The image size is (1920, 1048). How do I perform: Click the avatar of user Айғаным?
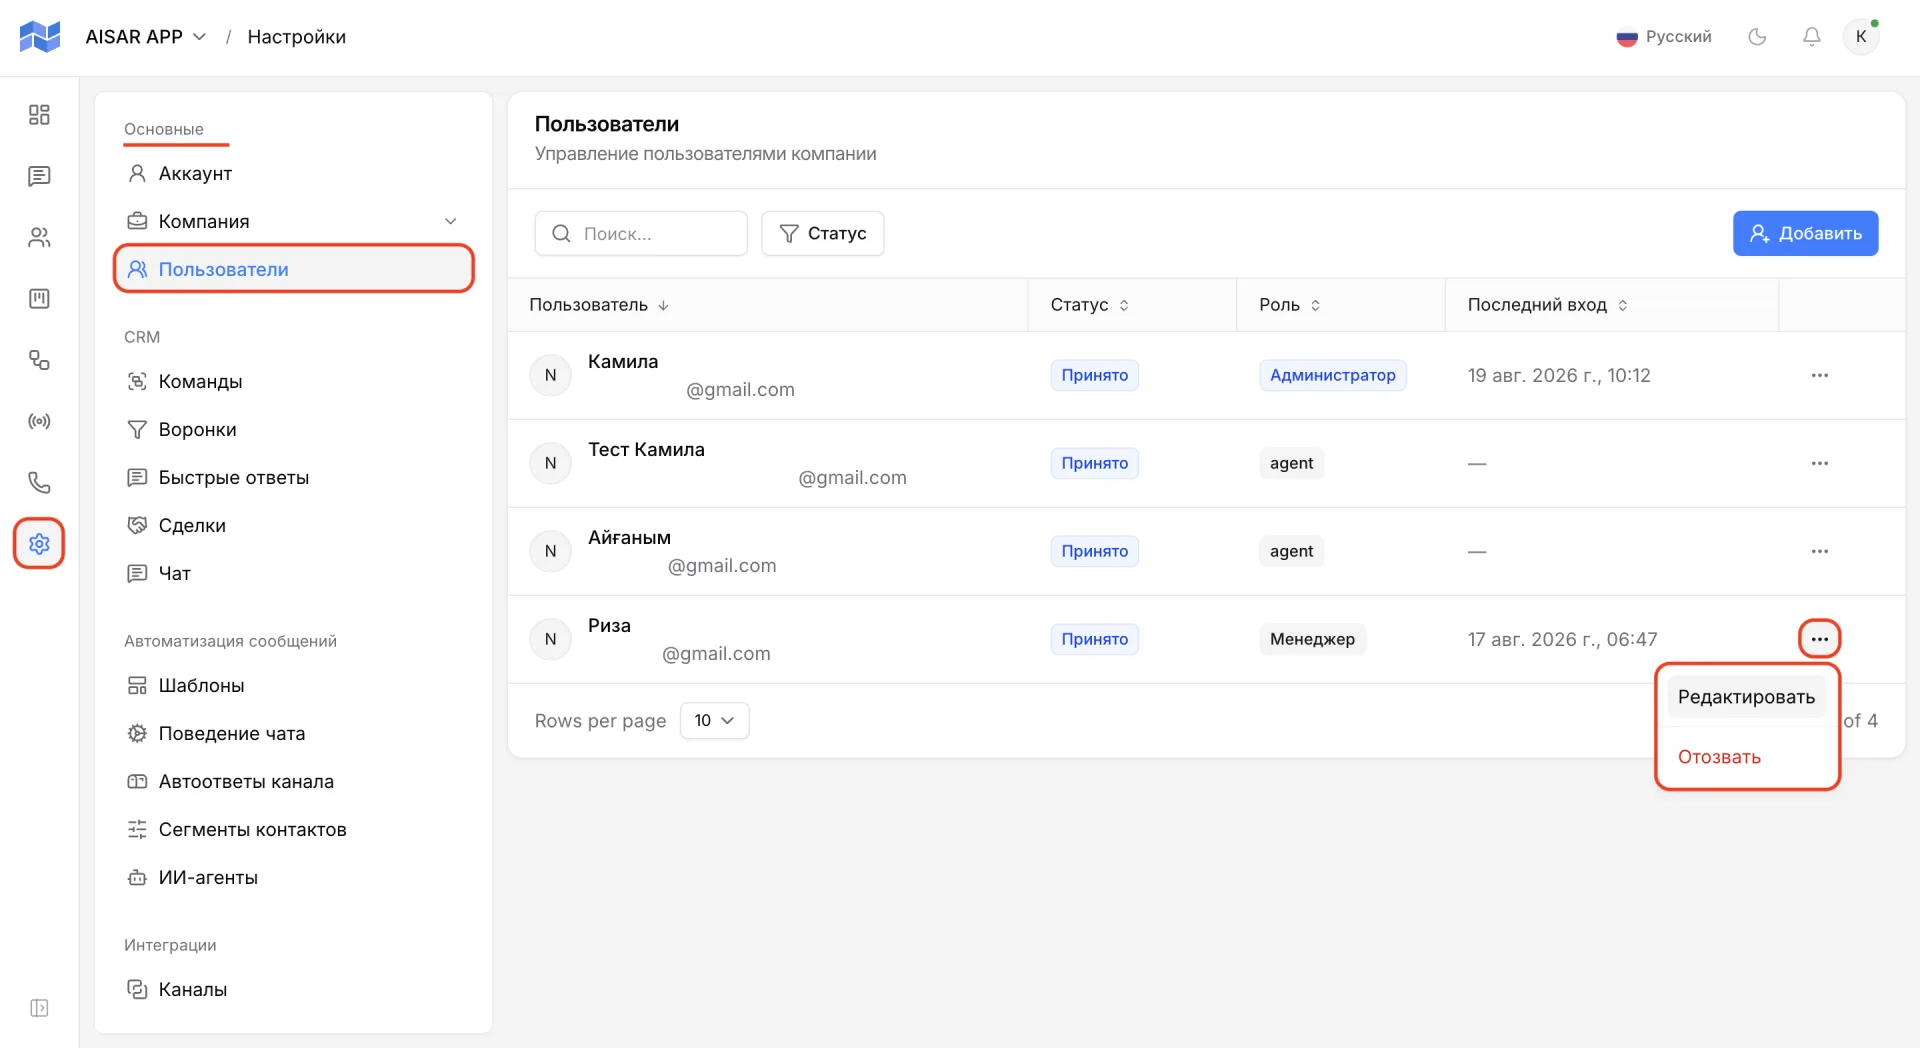tap(550, 551)
